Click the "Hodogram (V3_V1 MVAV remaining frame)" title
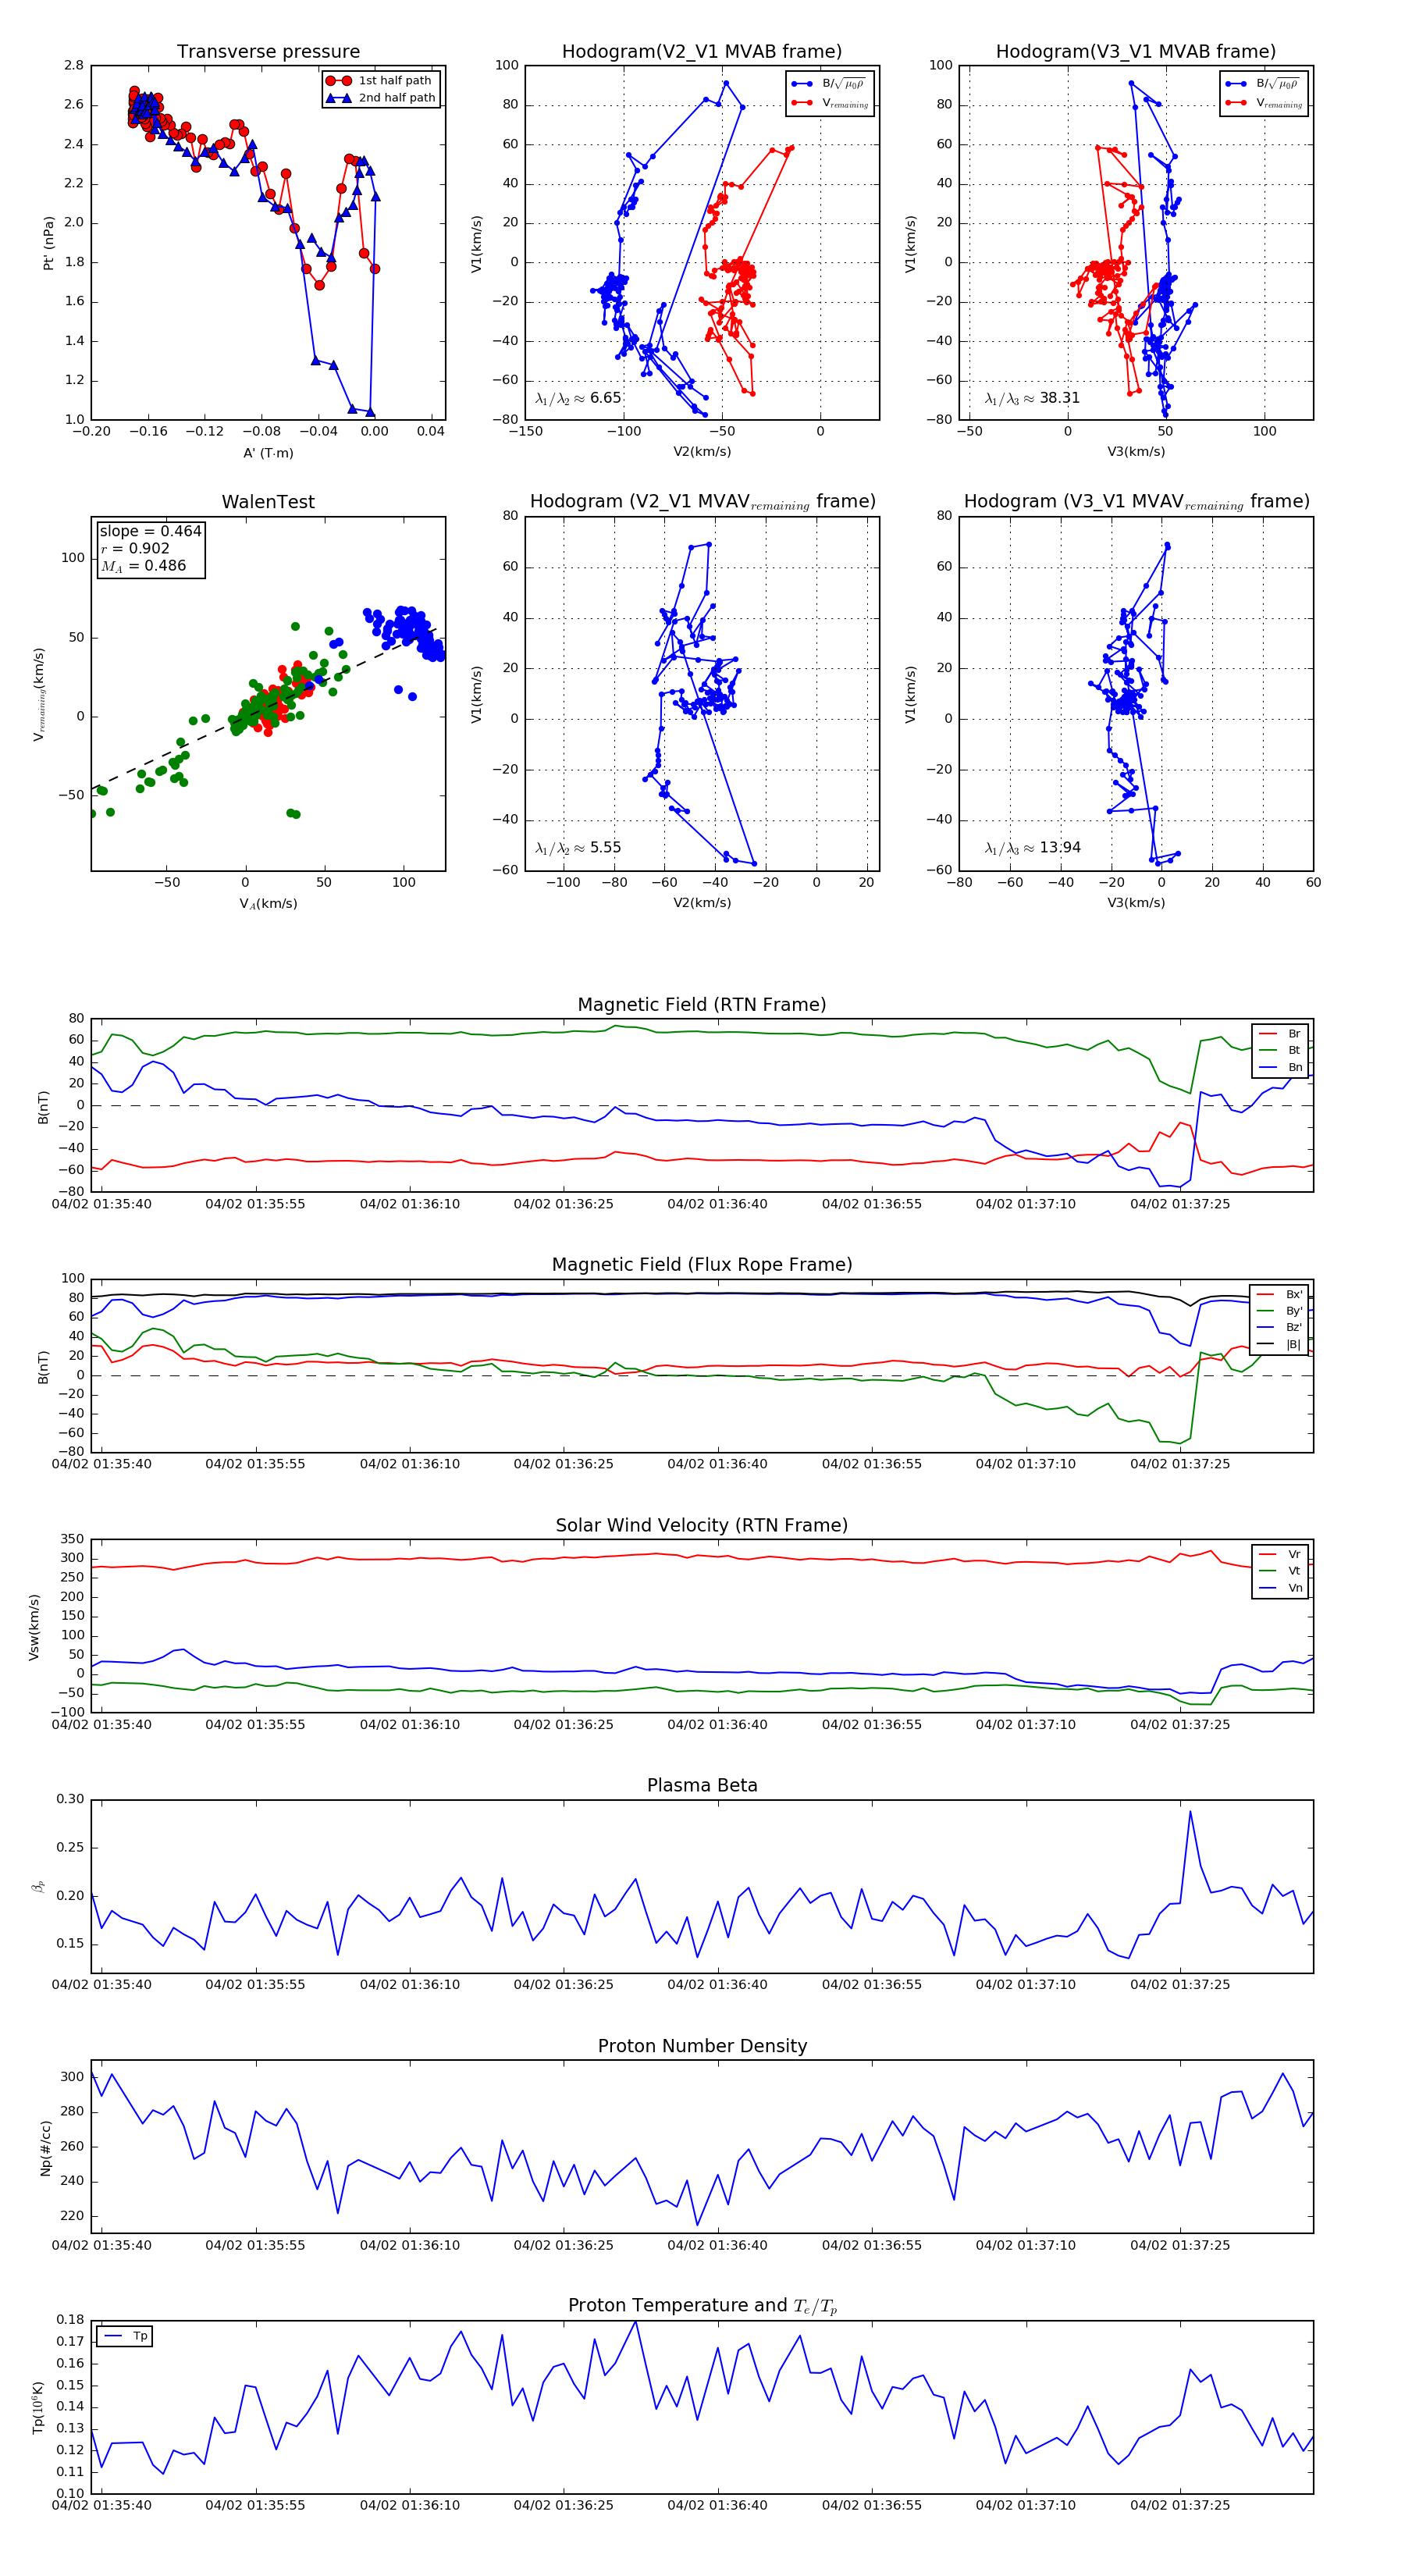This screenshot has height=2576, width=1405. pyautogui.click(x=1136, y=502)
